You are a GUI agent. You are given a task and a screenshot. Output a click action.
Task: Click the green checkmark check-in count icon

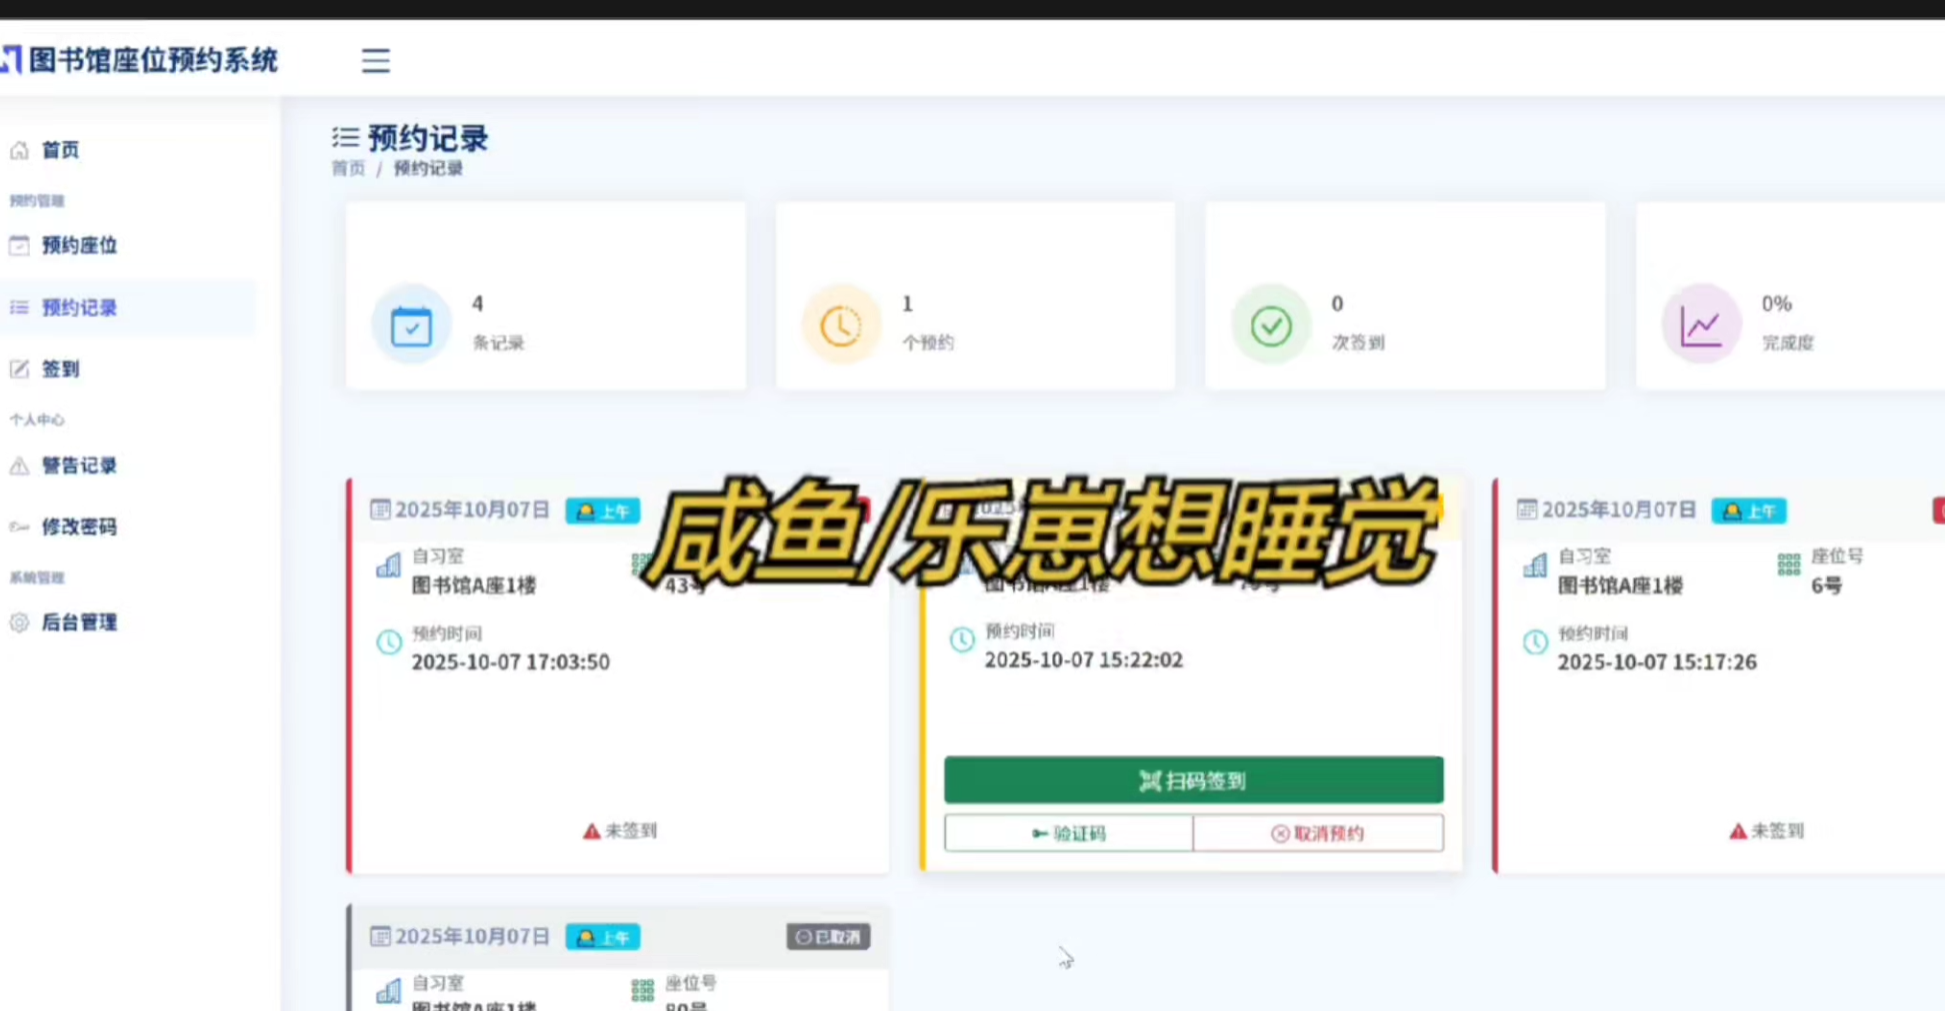(1270, 326)
